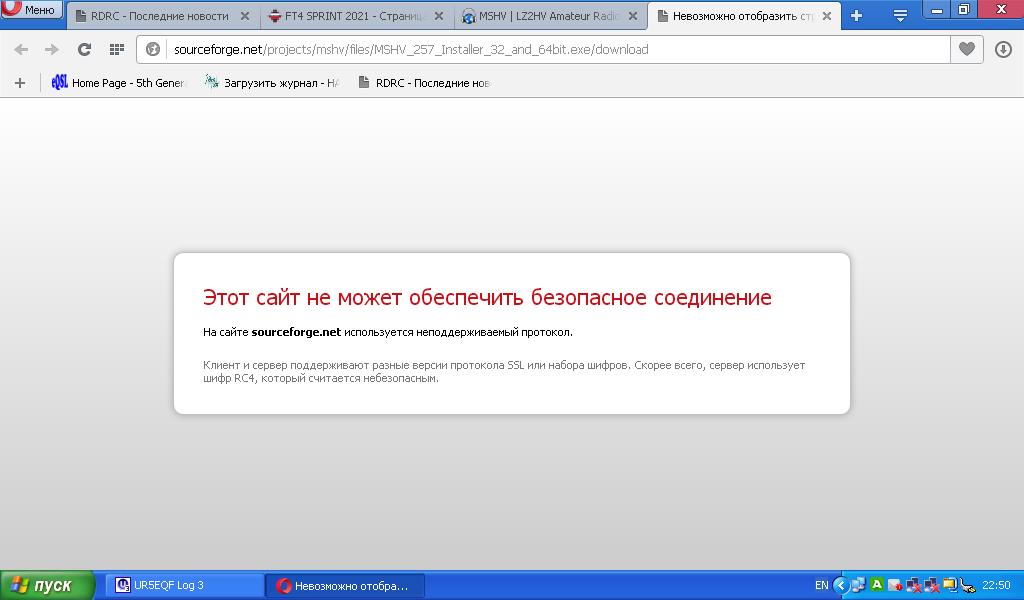This screenshot has width=1024, height=600.
Task: Open eQSL Home Page bookmark
Action: 118,83
